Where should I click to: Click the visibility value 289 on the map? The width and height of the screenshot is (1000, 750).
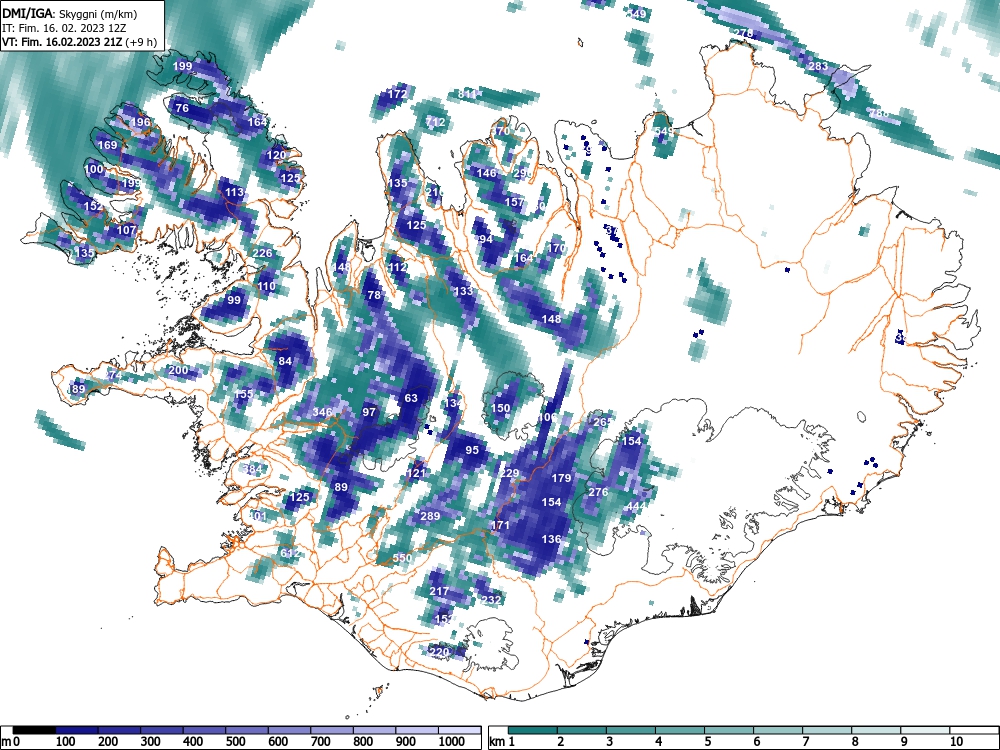[430, 515]
